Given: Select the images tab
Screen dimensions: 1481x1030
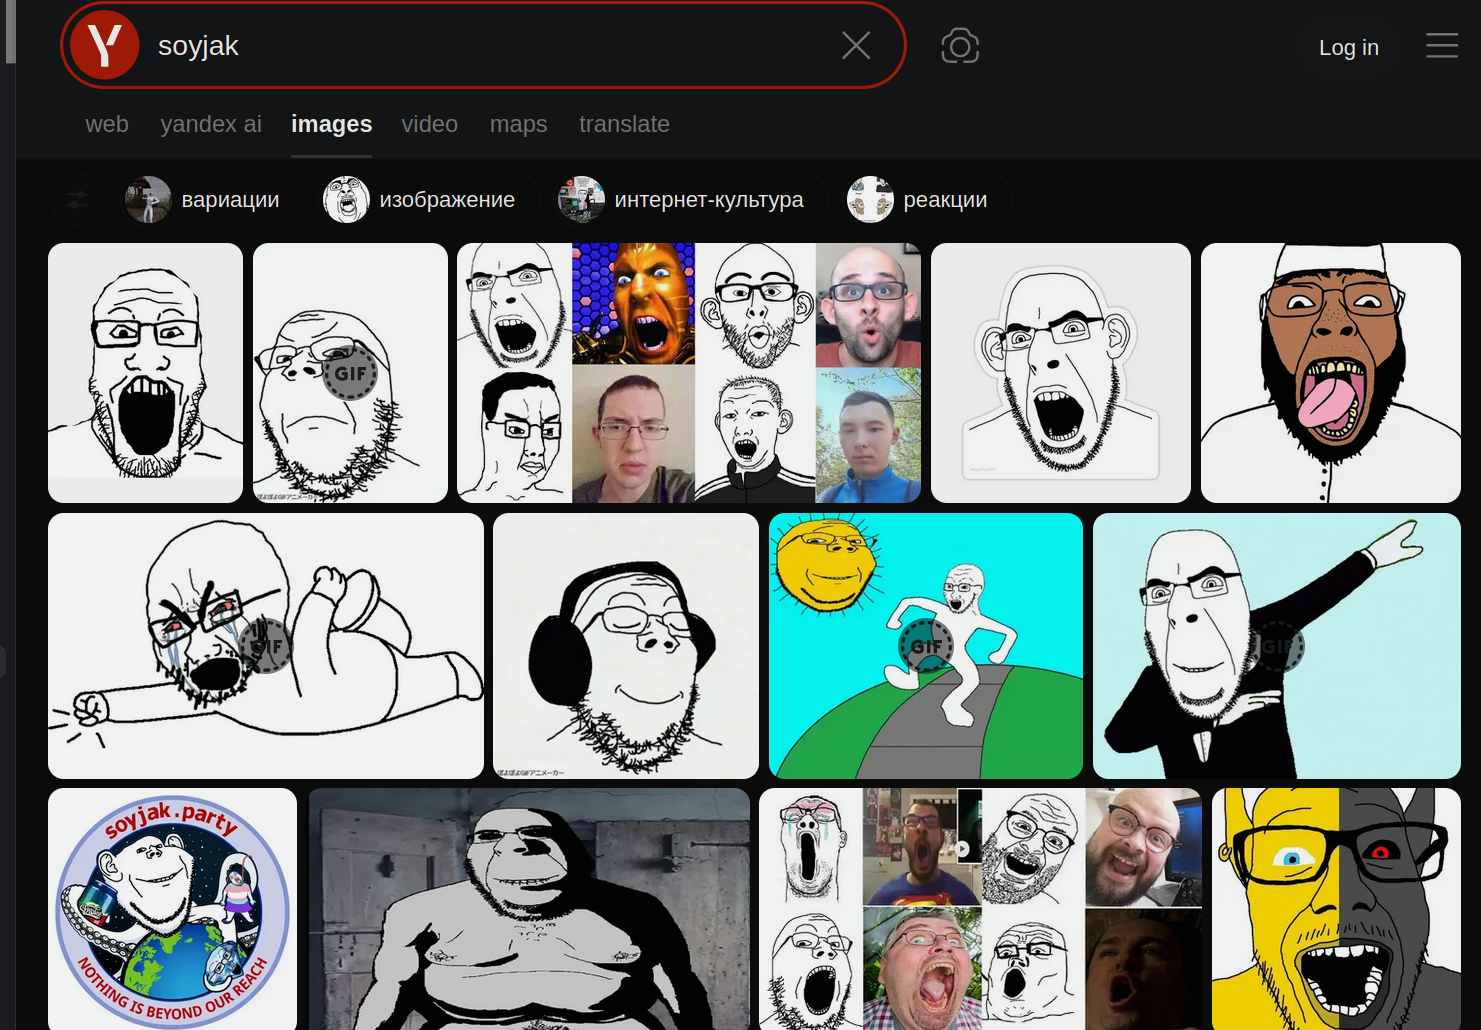Looking at the screenshot, I should pyautogui.click(x=332, y=124).
